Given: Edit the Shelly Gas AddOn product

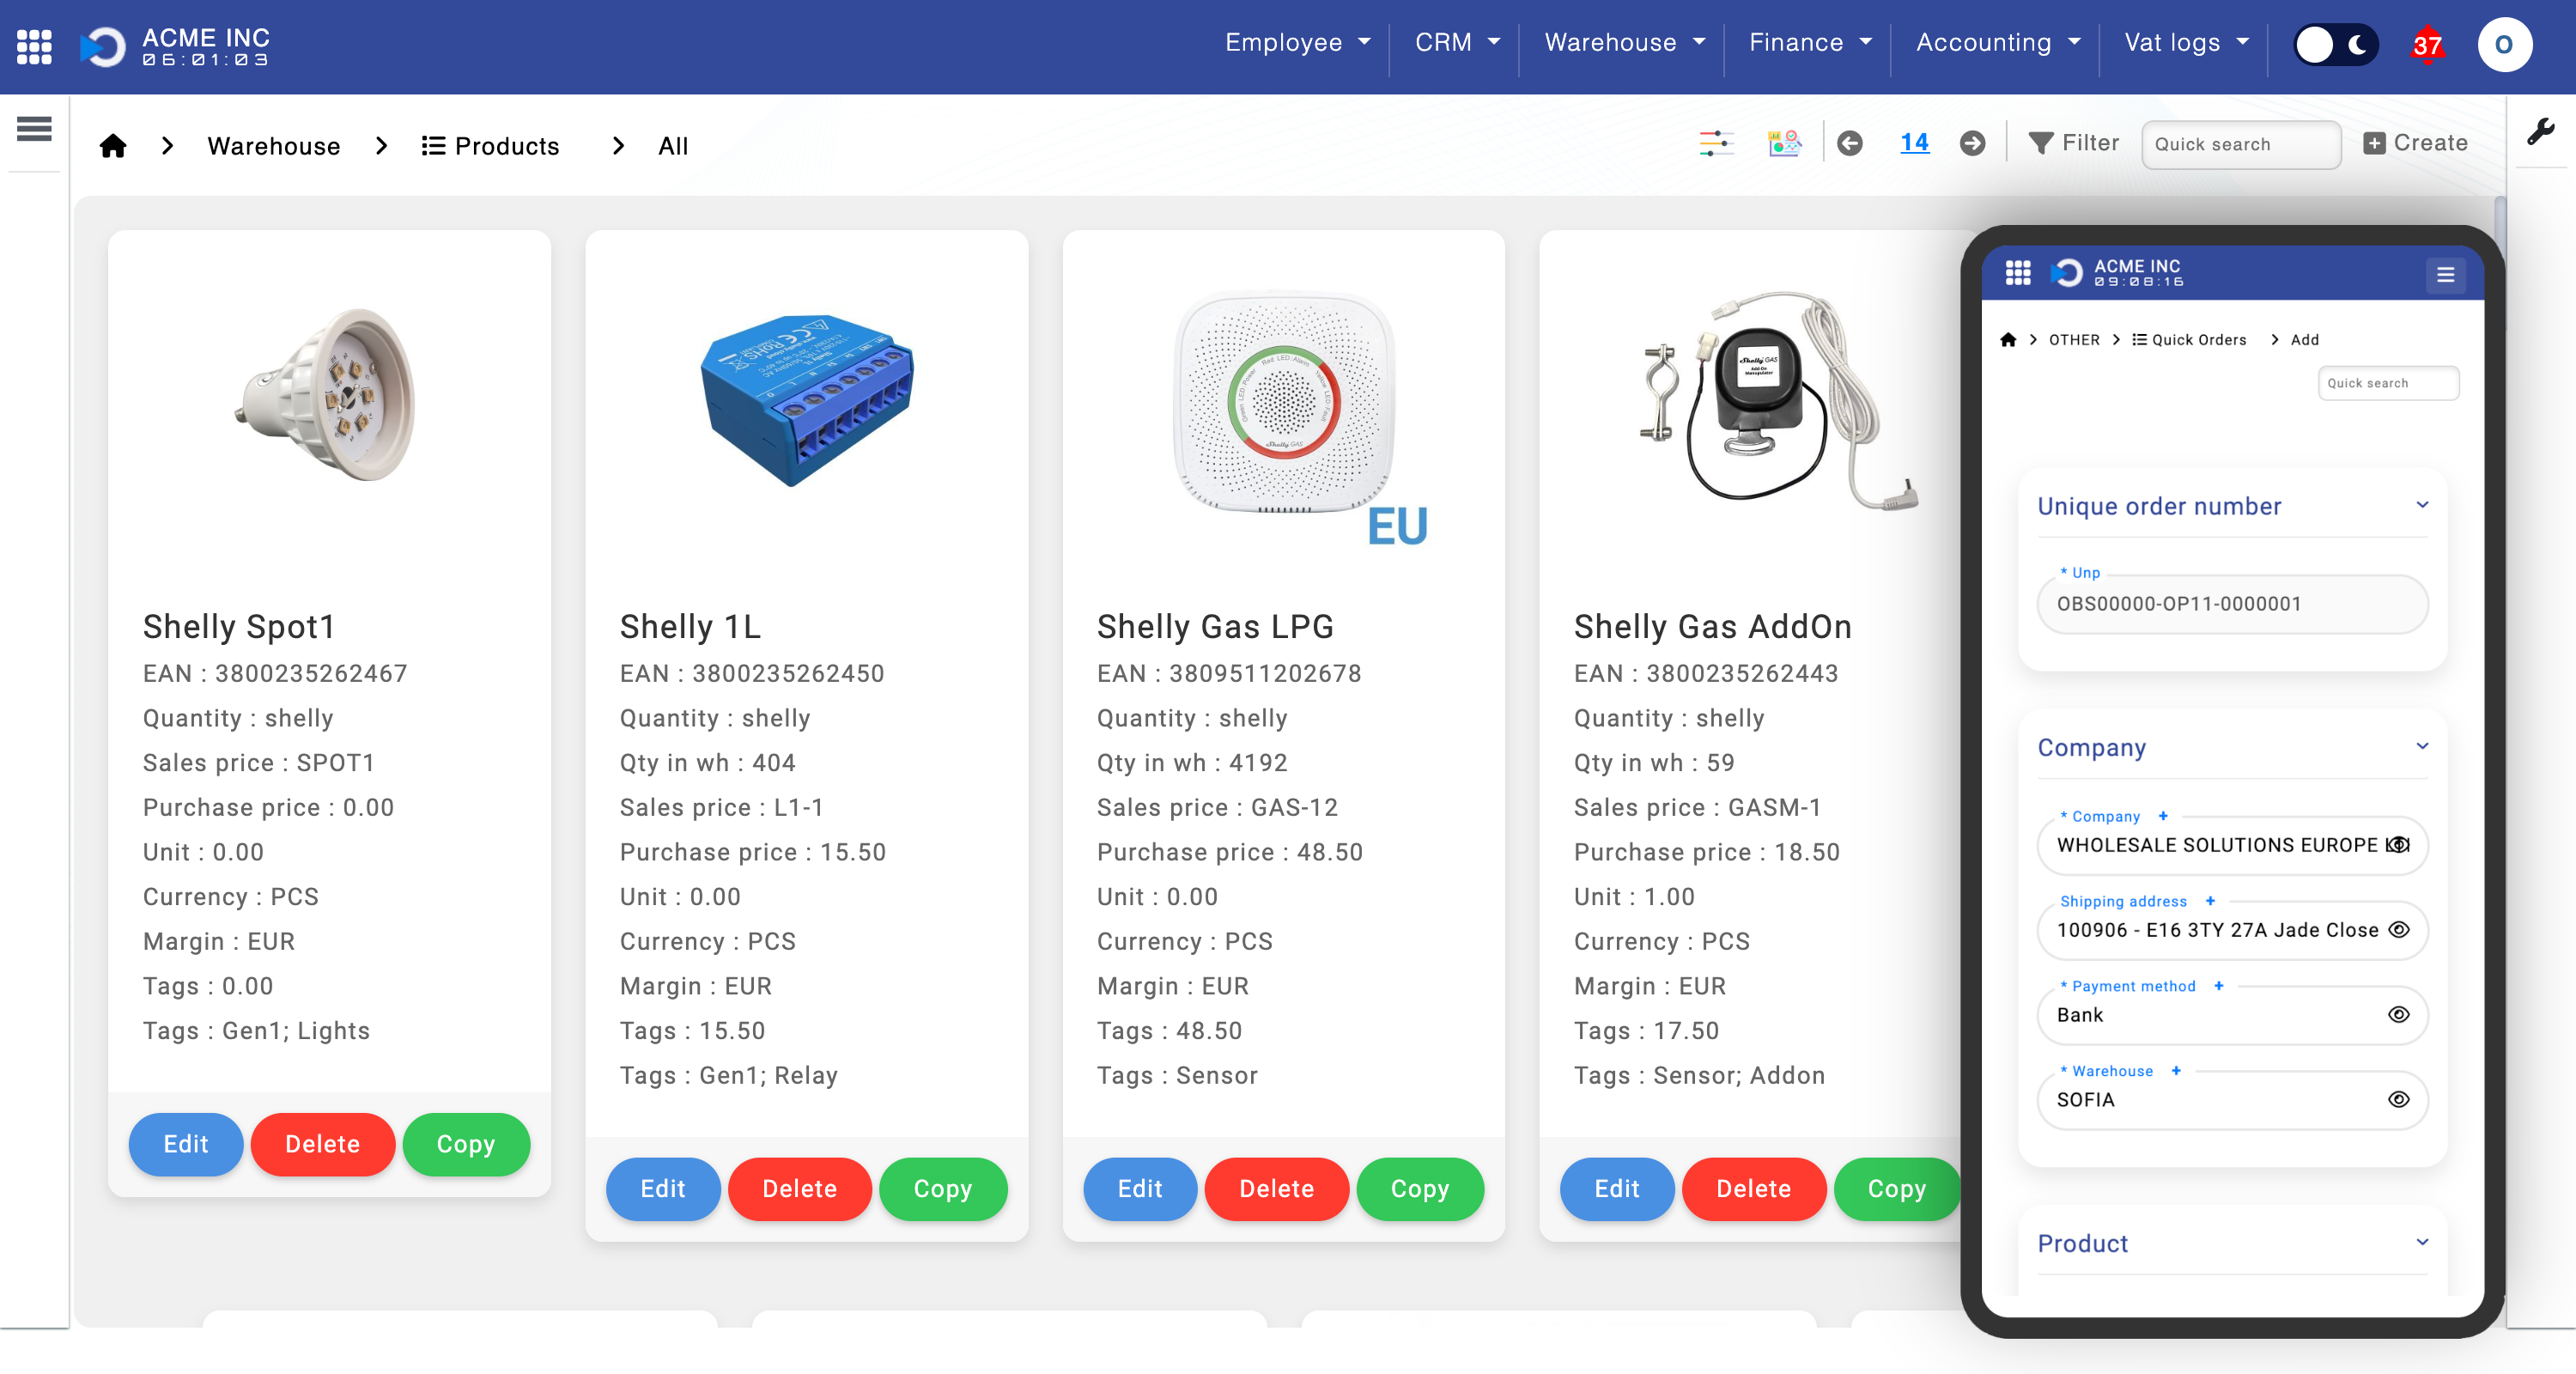Looking at the screenshot, I should pos(1616,1189).
